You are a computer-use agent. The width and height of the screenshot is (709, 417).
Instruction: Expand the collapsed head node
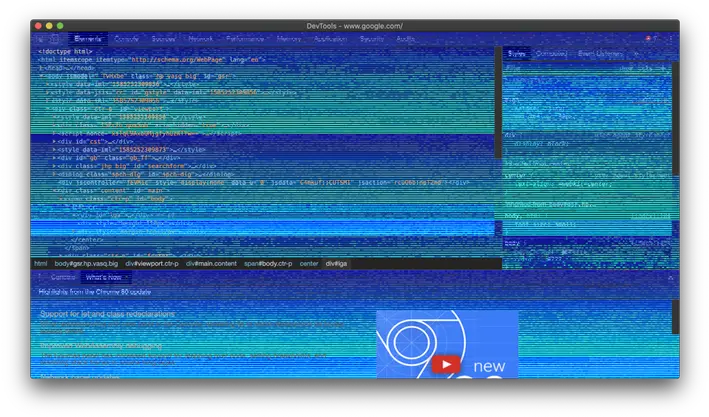[40, 68]
